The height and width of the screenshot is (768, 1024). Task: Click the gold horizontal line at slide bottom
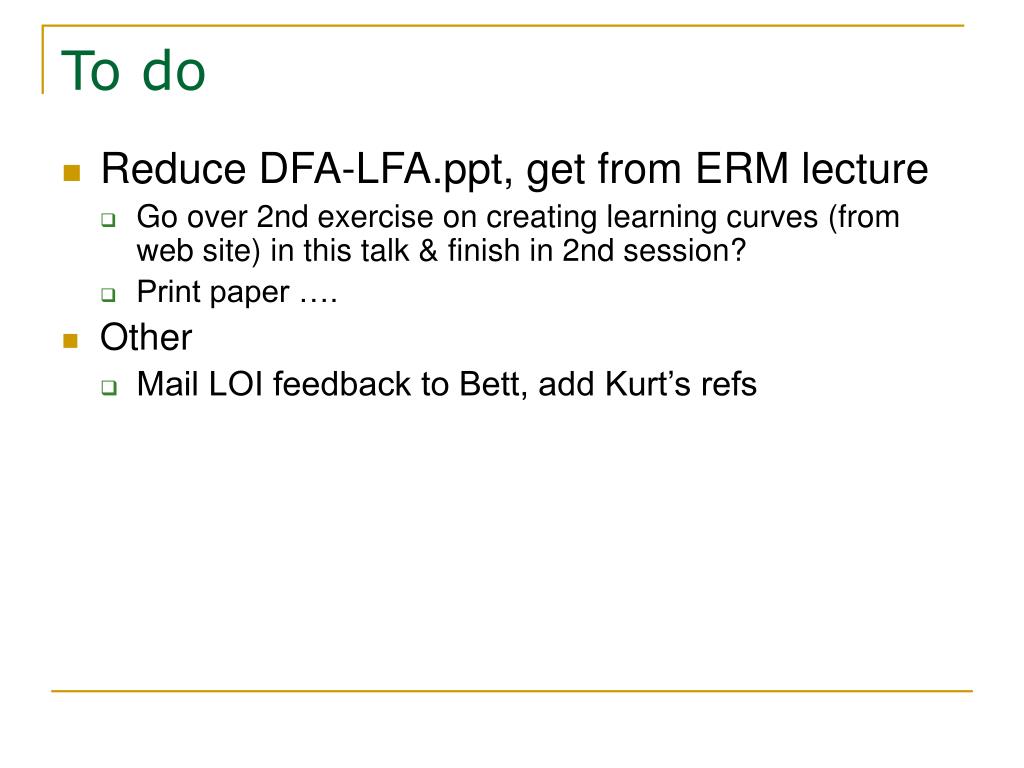(x=512, y=690)
